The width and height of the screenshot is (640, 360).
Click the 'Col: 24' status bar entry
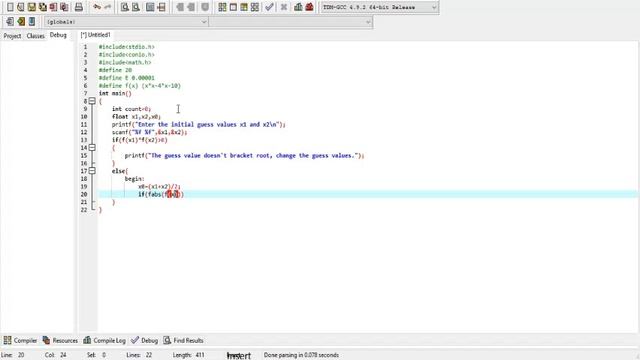56,355
